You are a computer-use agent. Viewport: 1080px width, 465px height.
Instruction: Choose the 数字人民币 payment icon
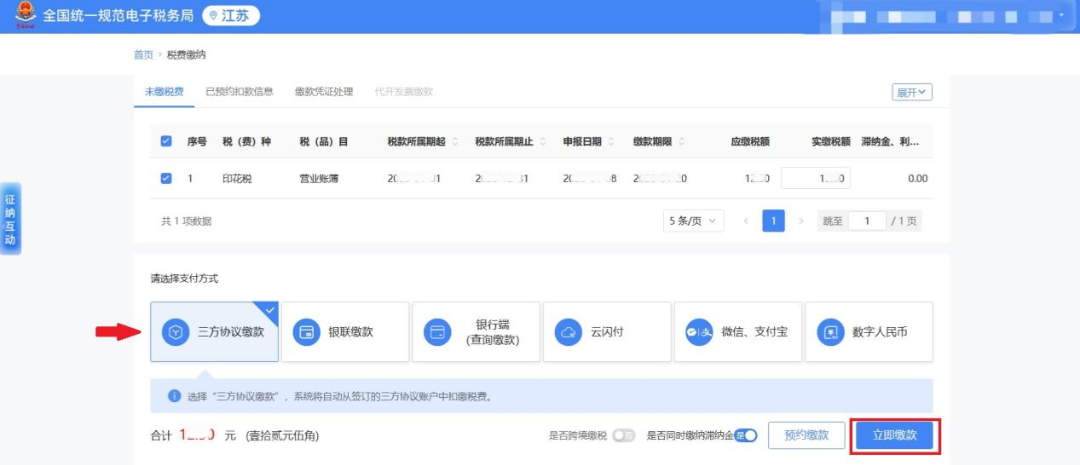click(x=830, y=331)
